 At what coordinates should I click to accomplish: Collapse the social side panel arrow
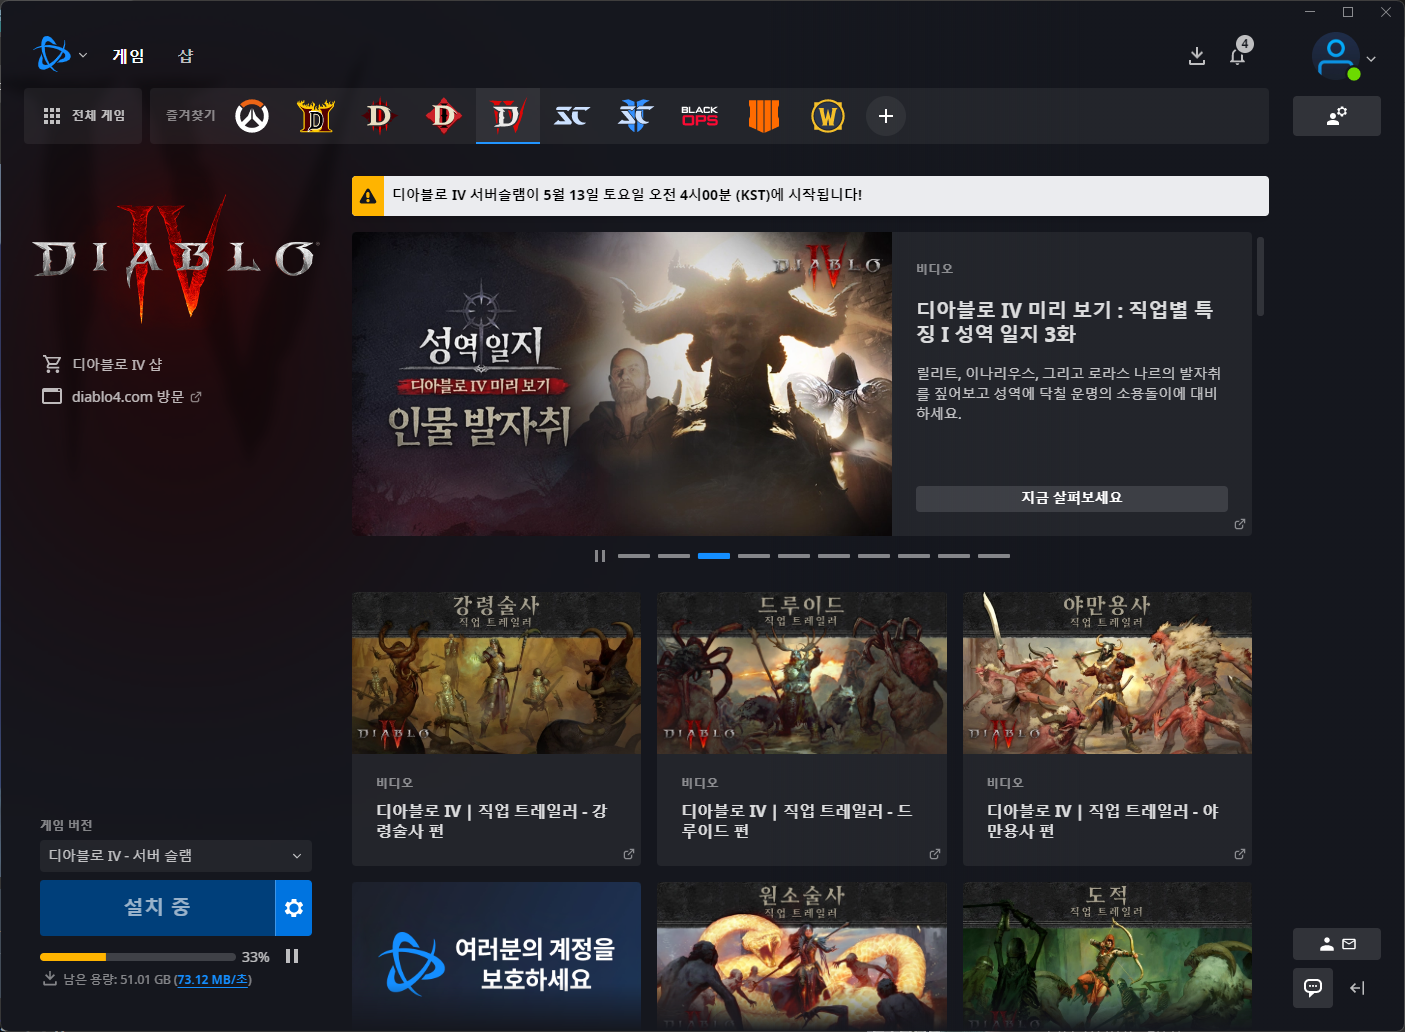coord(1357,988)
